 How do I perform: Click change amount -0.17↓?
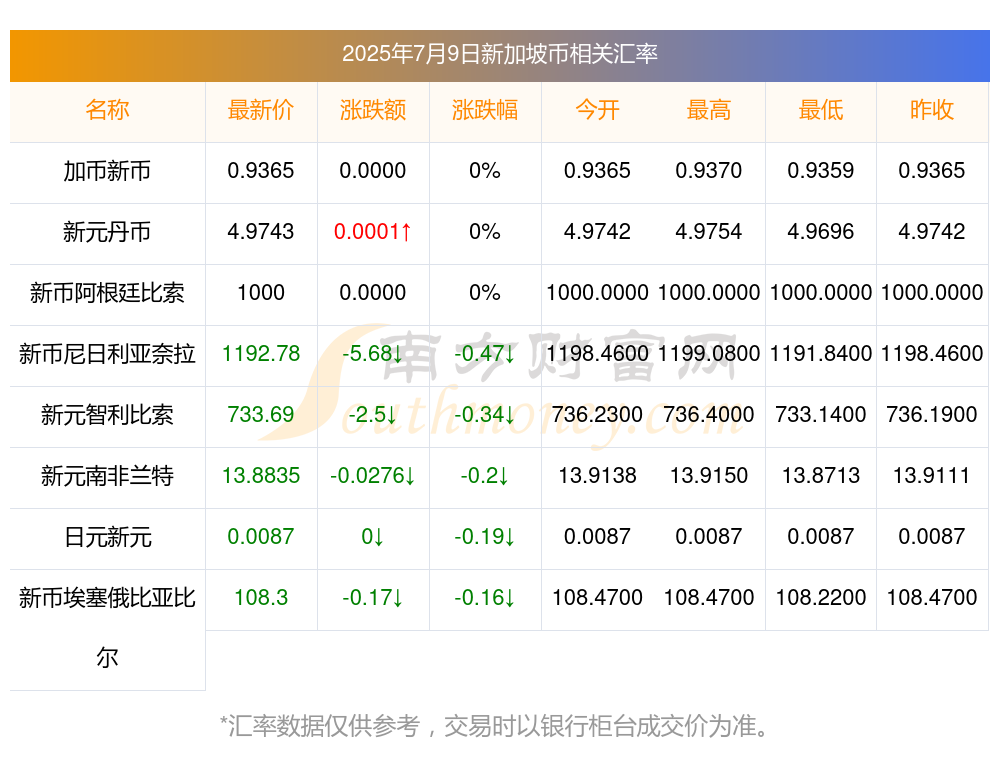tap(373, 598)
